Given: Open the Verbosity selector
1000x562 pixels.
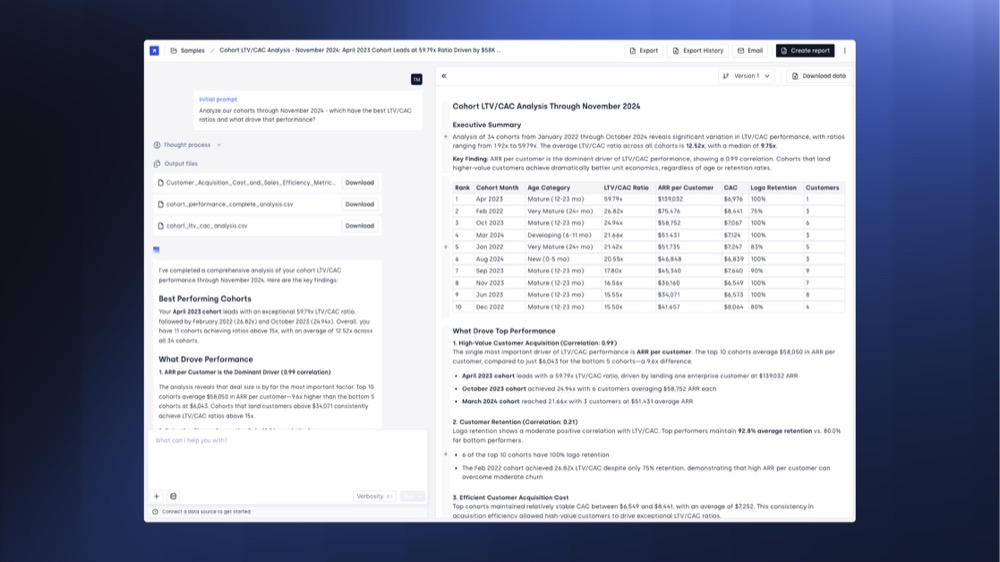Looking at the screenshot, I should click(x=374, y=496).
